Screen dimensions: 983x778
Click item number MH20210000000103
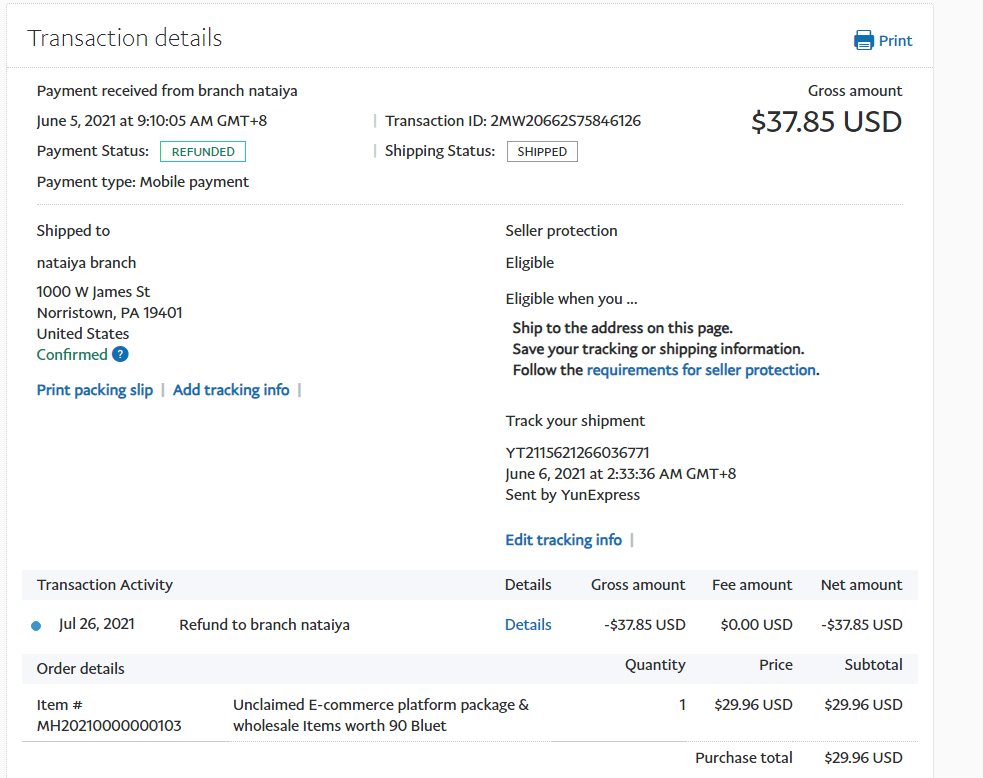point(109,726)
